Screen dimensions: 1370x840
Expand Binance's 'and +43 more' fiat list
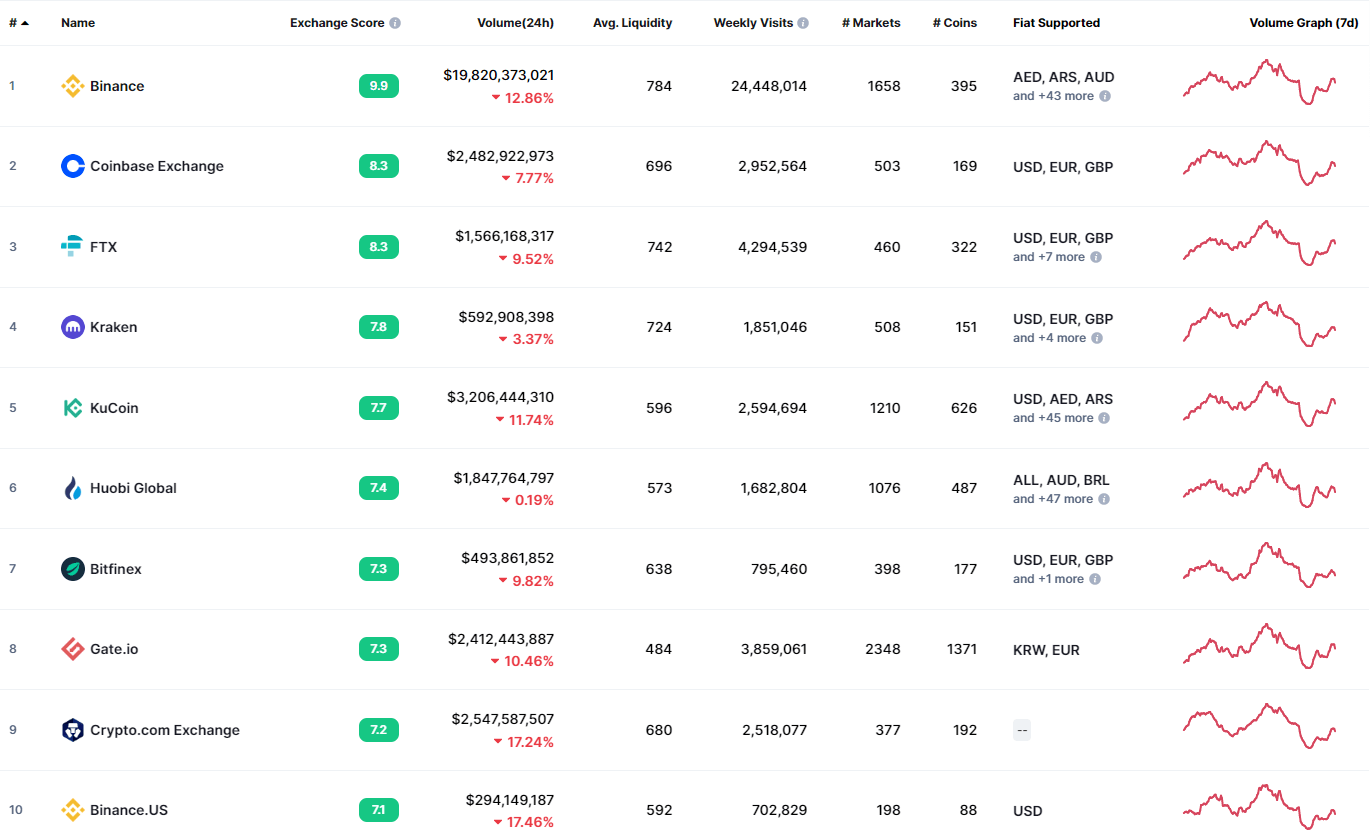click(1053, 96)
